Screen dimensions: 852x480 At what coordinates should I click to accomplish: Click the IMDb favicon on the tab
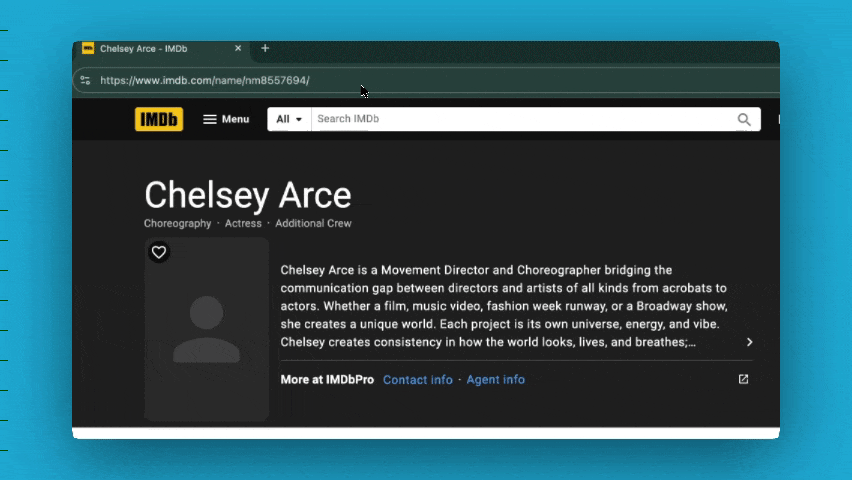tap(87, 48)
